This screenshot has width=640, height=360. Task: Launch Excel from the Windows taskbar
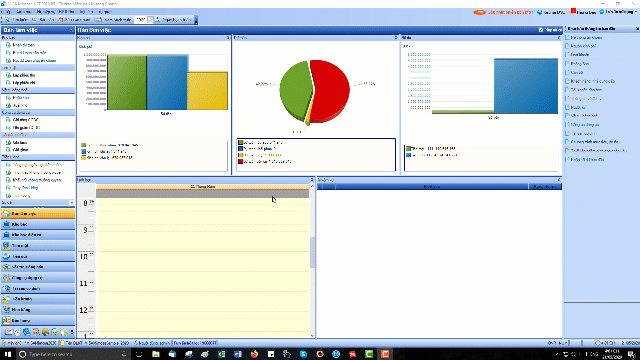click(x=221, y=354)
